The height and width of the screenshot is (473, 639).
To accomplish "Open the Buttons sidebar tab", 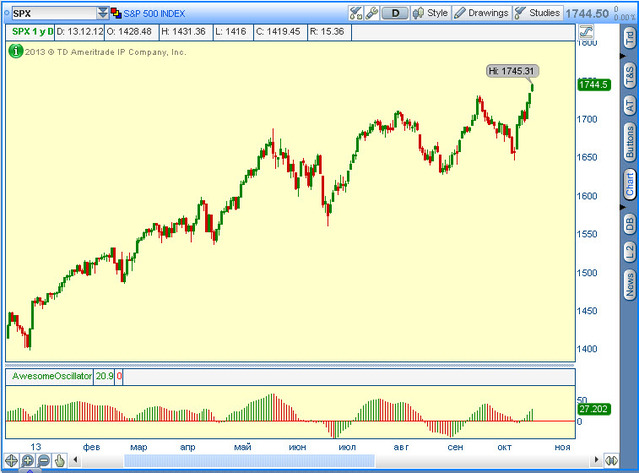I will (630, 142).
